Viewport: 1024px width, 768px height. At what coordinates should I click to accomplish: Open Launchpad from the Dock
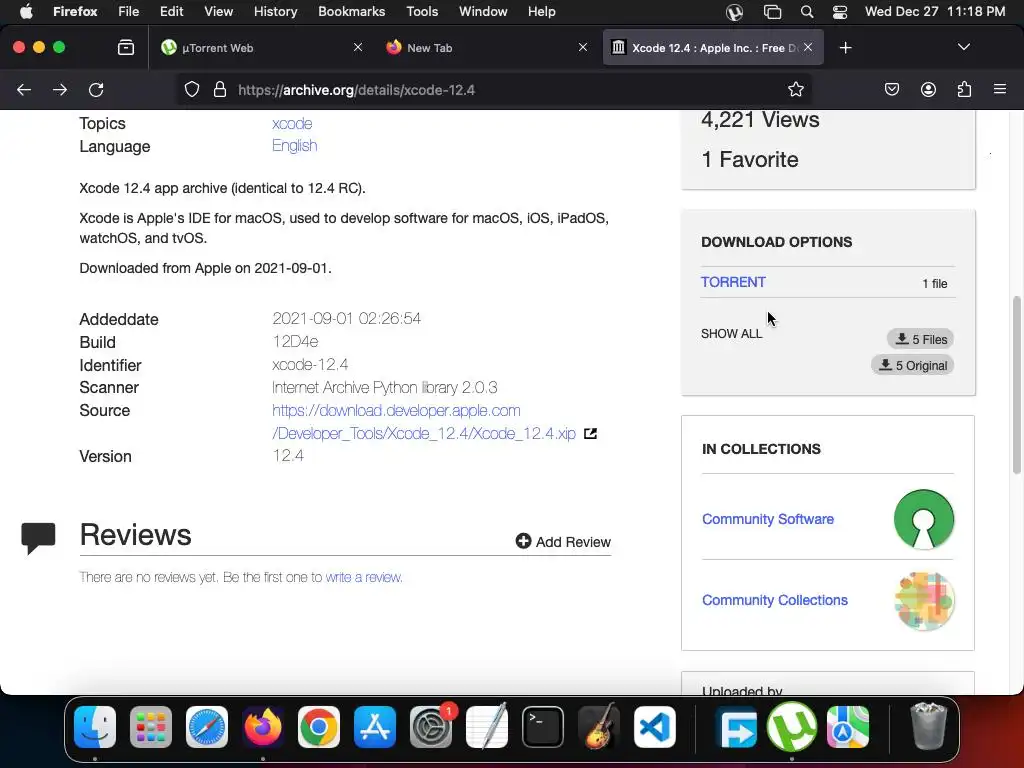(151, 727)
